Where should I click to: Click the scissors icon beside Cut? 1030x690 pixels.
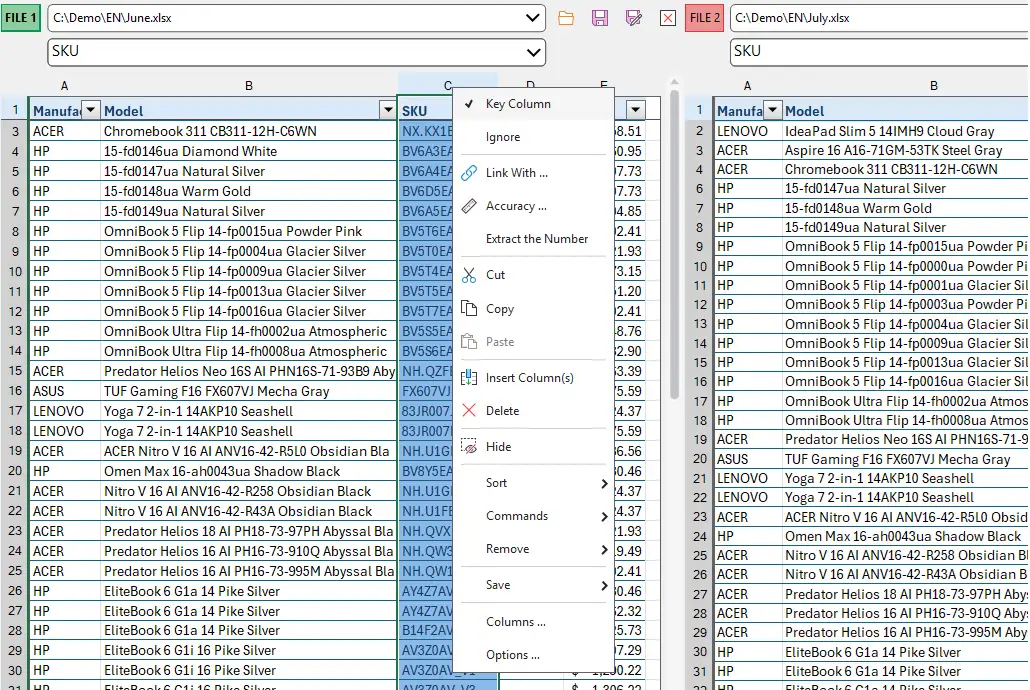469,275
